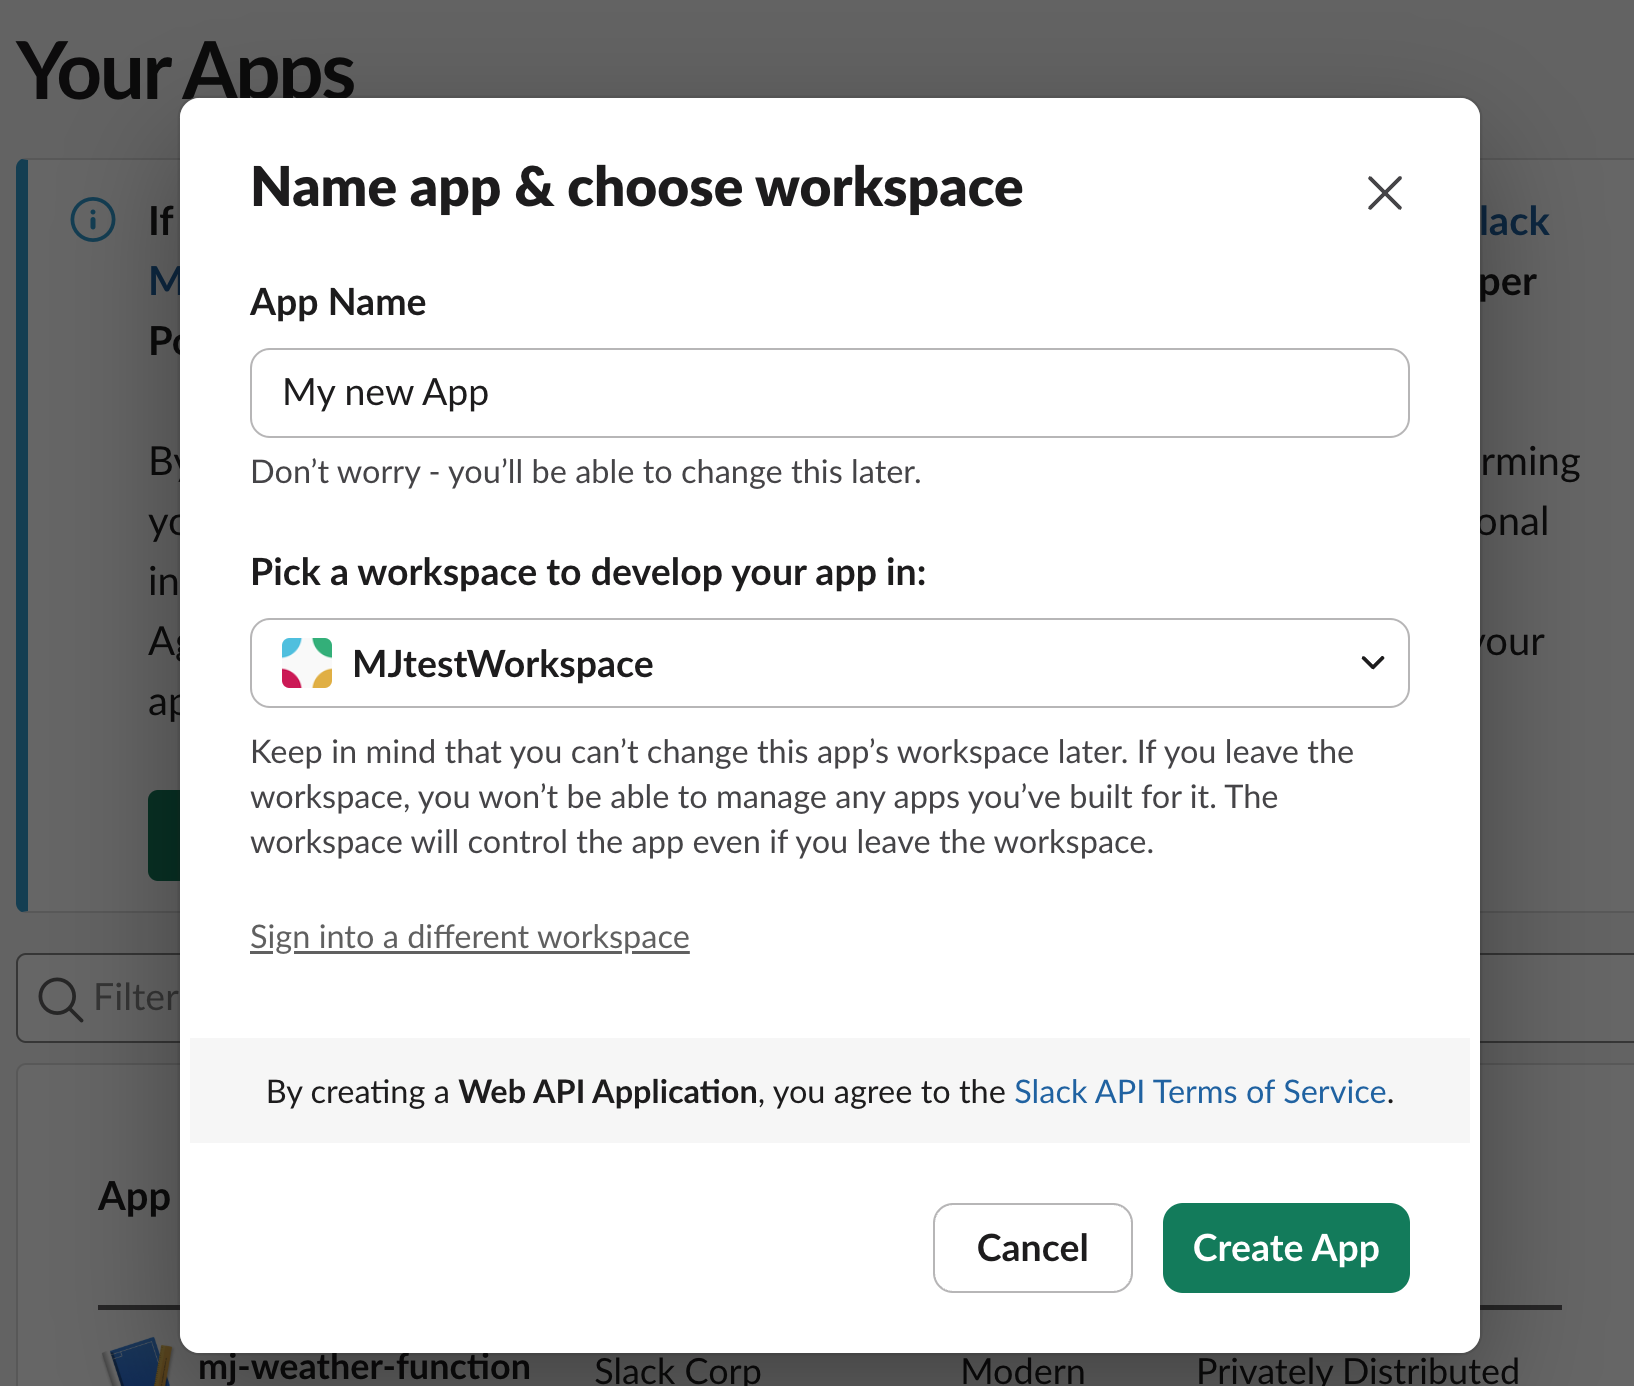
Task: Click the Your Apps page heading
Action: pos(186,70)
